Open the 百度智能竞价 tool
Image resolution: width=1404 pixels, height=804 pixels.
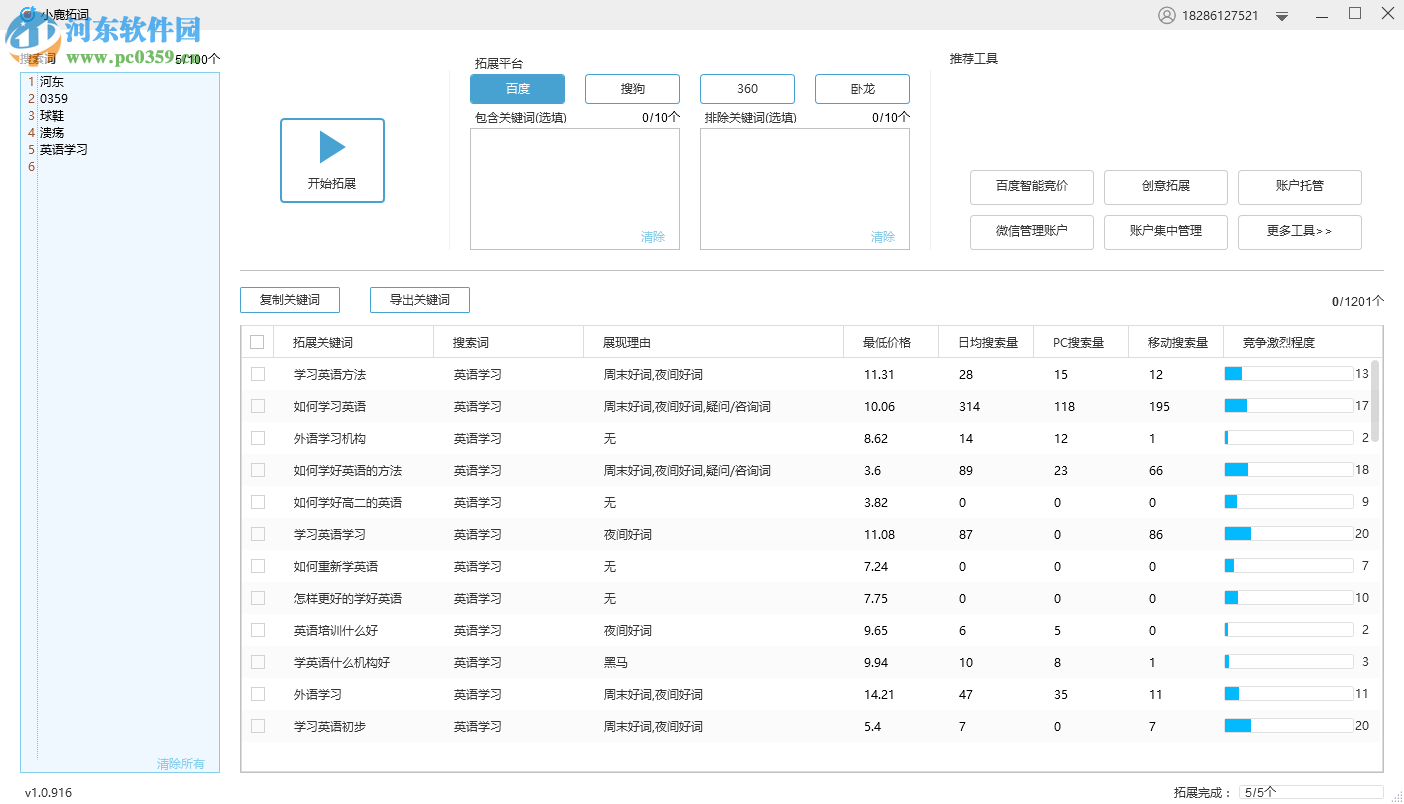pyautogui.click(x=1031, y=187)
